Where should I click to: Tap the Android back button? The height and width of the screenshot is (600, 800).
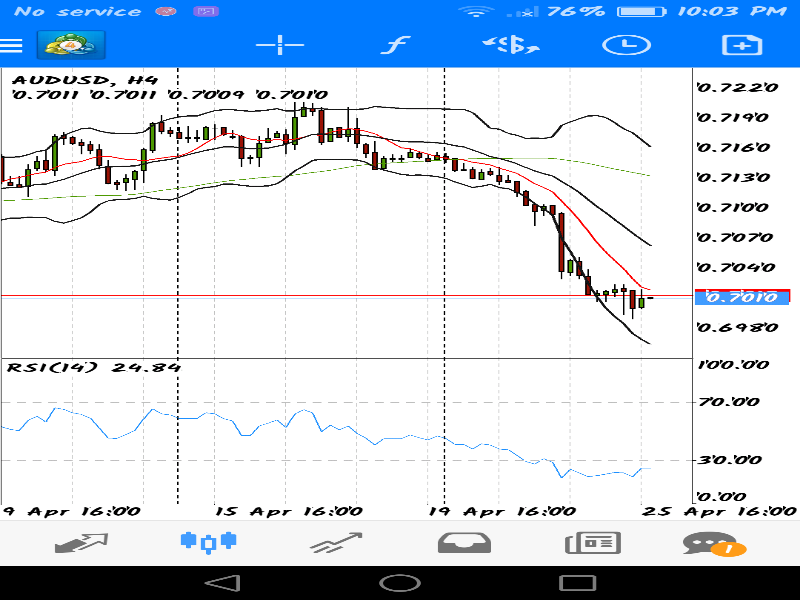222,583
